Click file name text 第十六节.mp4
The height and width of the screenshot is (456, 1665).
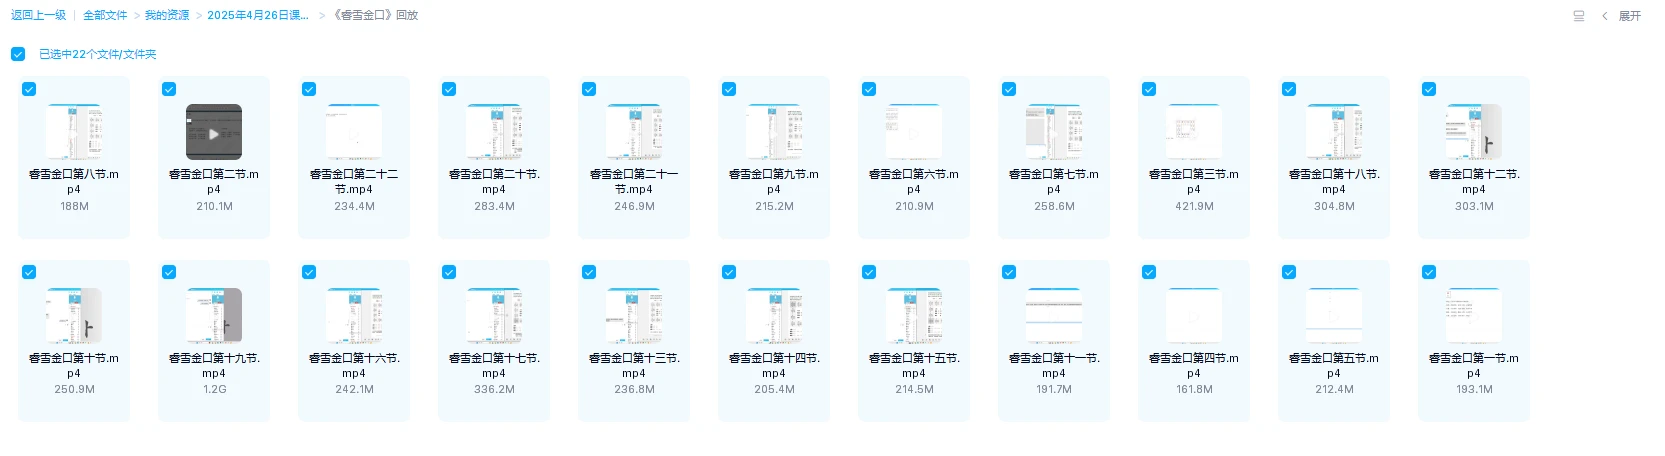click(354, 365)
